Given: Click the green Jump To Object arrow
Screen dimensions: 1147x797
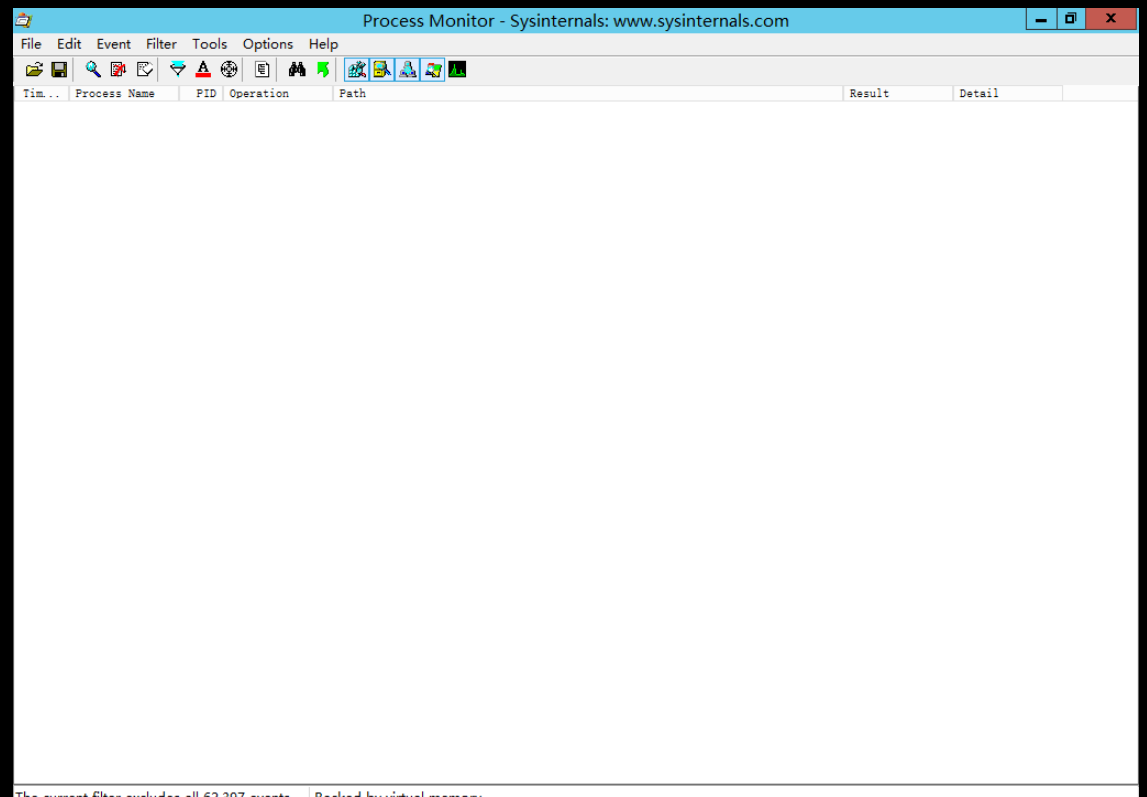Looking at the screenshot, I should [322, 69].
